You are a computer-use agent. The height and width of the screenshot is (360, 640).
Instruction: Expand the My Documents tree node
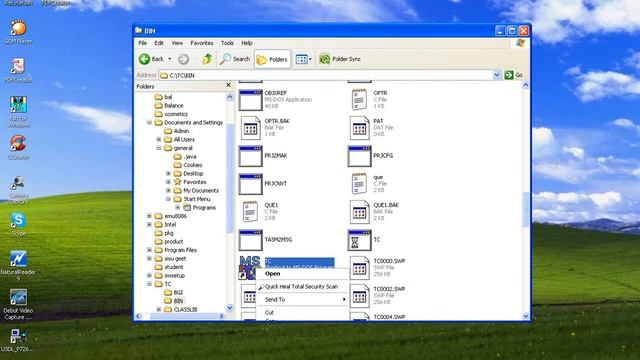(168, 190)
